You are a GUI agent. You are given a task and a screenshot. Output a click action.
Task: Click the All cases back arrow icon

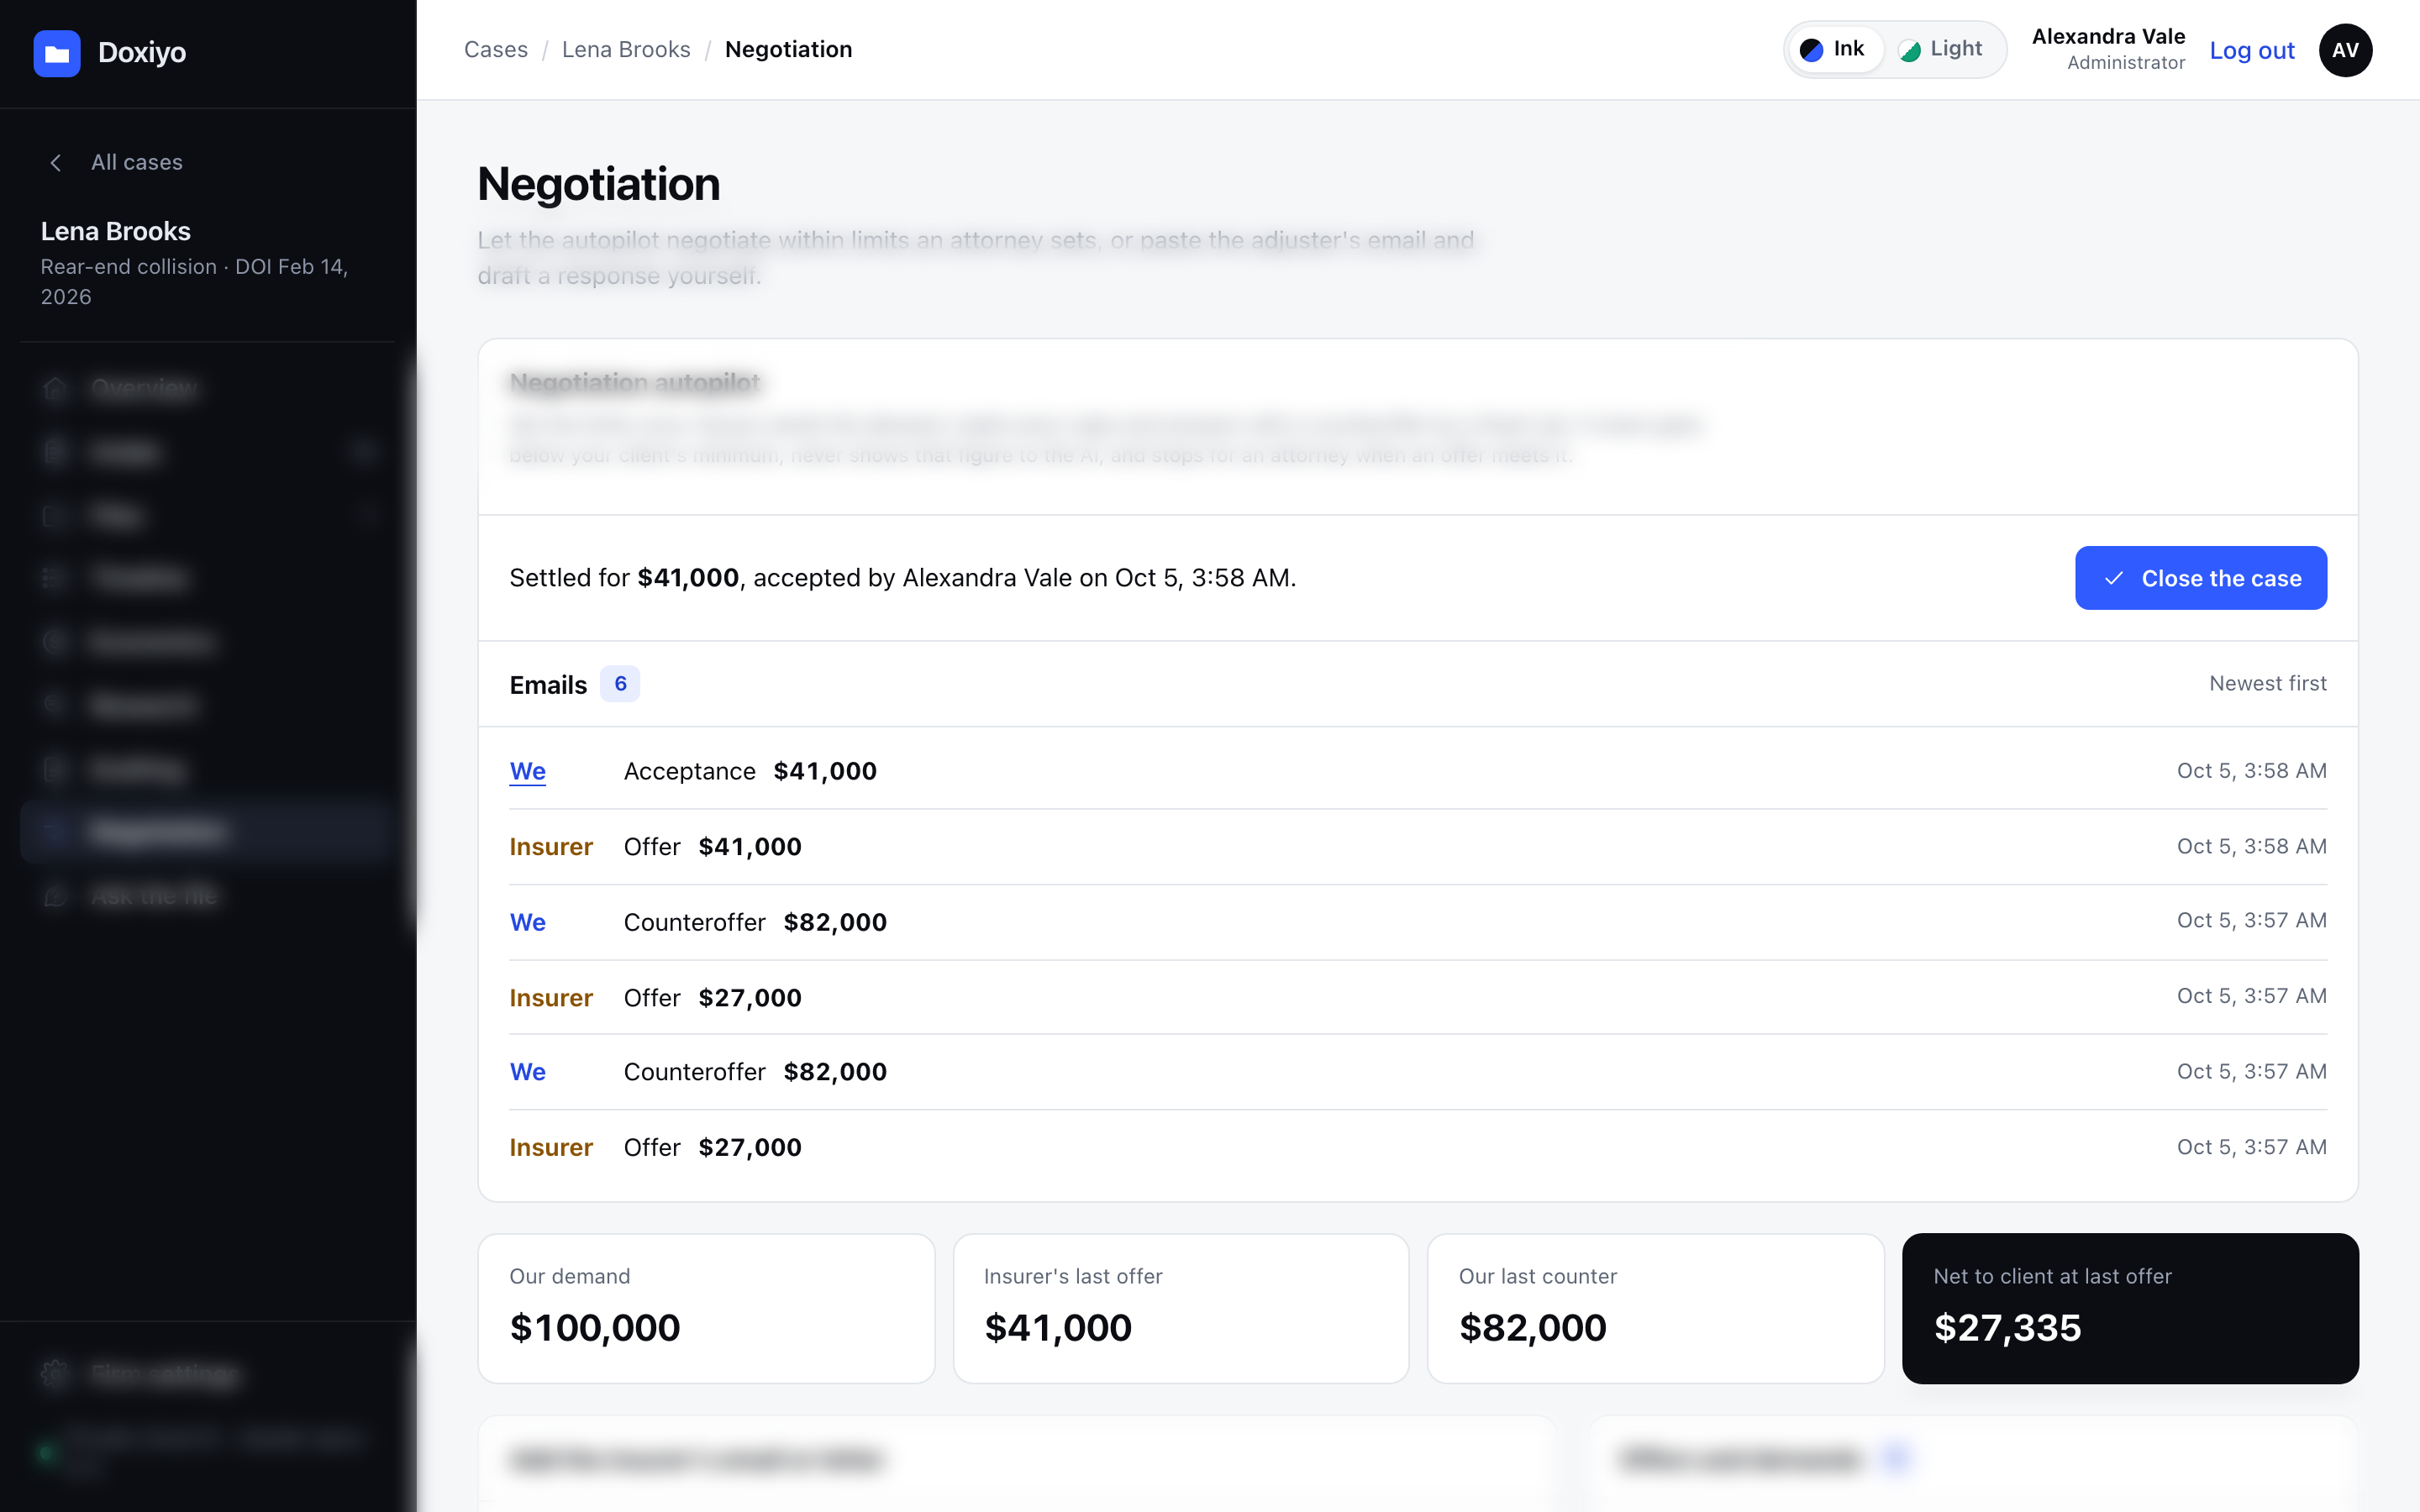[x=56, y=162]
